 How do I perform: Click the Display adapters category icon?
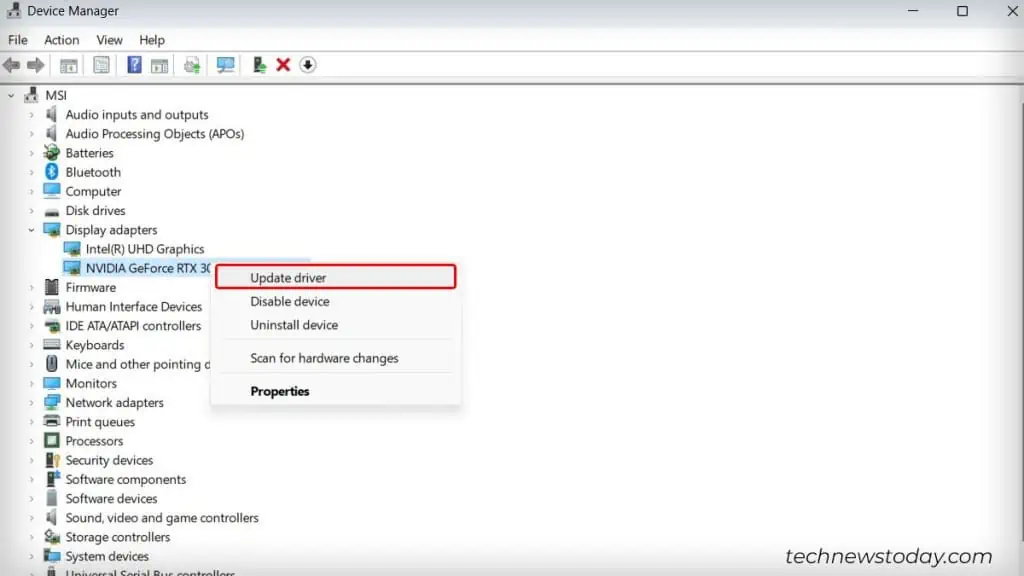coord(52,229)
